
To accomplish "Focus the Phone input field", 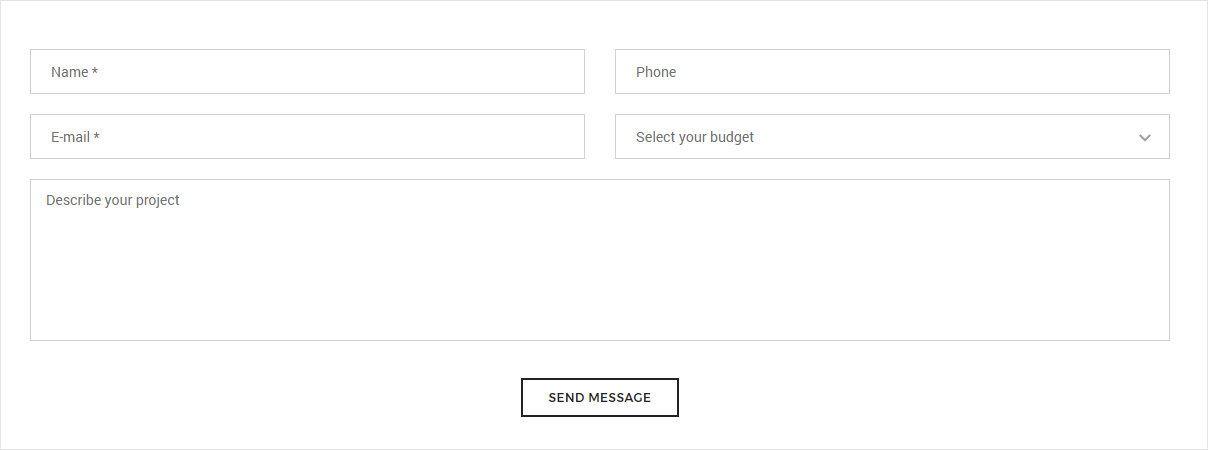I will click(x=892, y=72).
